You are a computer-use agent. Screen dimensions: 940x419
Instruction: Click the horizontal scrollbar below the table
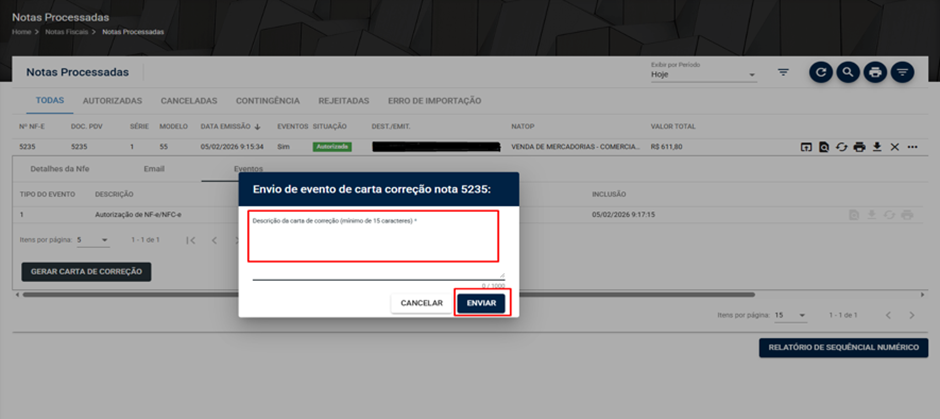388,294
